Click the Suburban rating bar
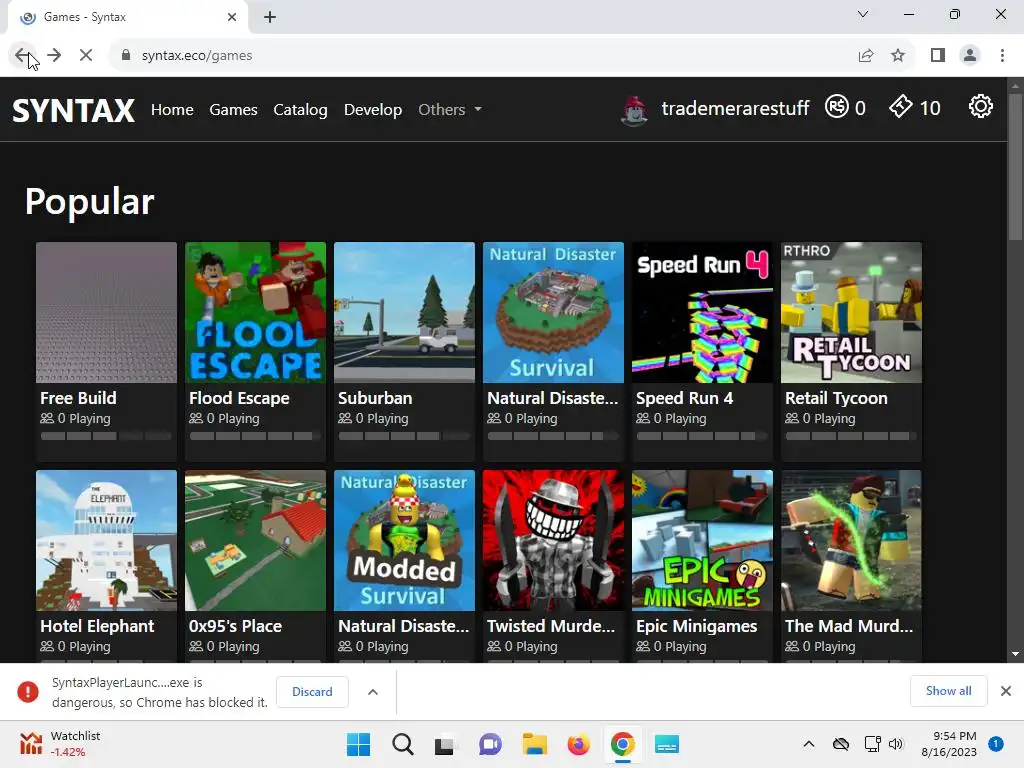 tap(404, 436)
